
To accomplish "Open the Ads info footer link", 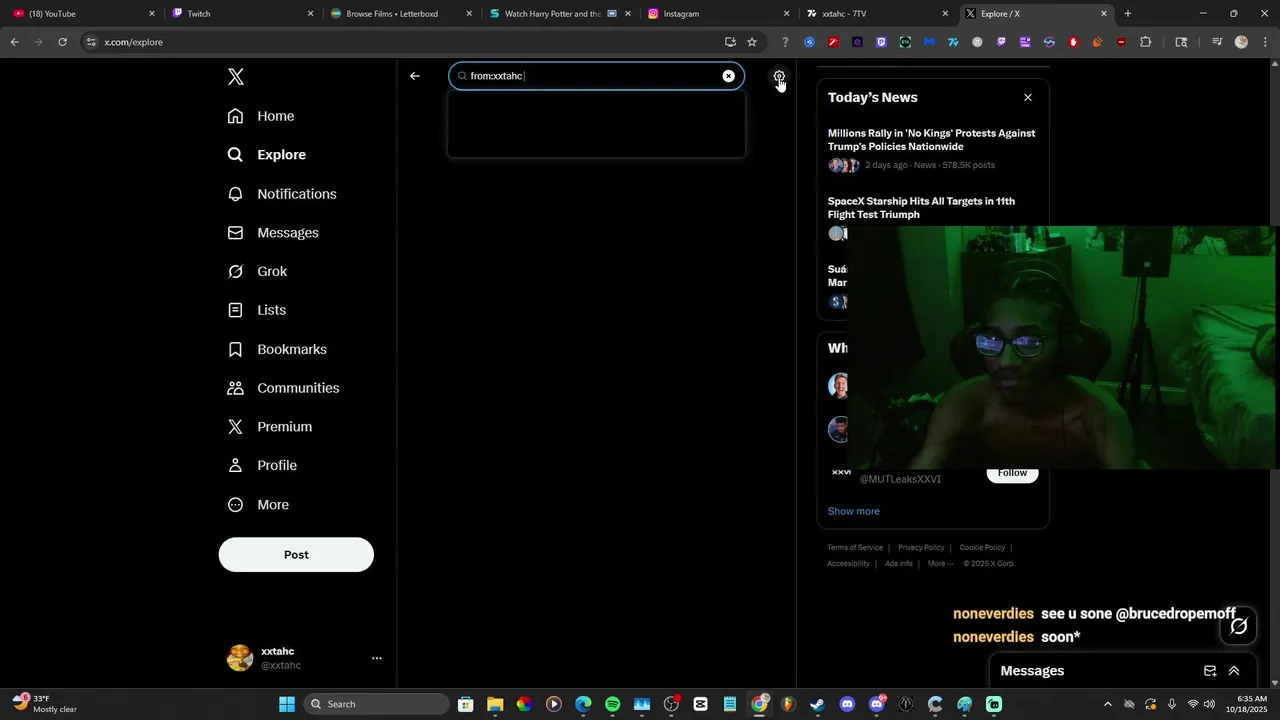I will (899, 564).
